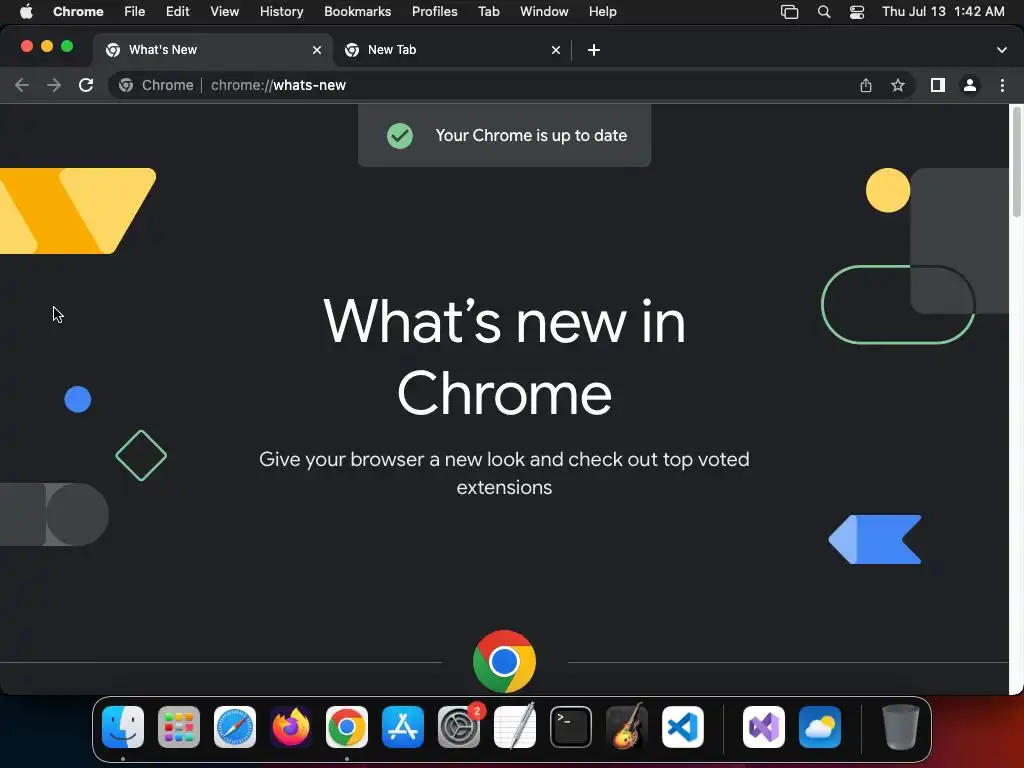Open Spotlight search in menu bar
Screen dimensions: 1024x768
[824, 12]
